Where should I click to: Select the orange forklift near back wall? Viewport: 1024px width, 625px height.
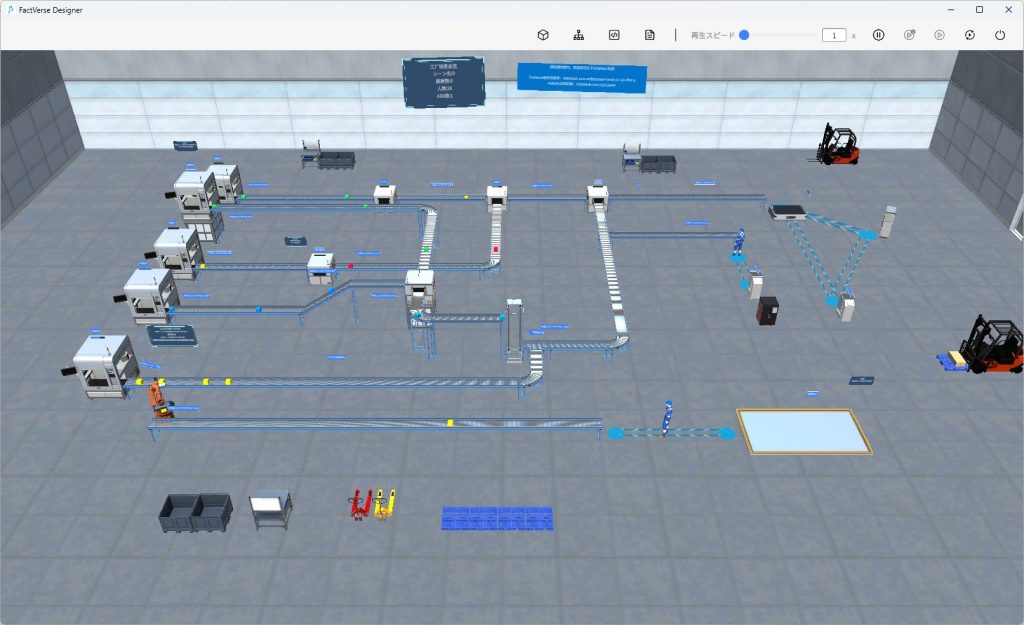coord(837,145)
